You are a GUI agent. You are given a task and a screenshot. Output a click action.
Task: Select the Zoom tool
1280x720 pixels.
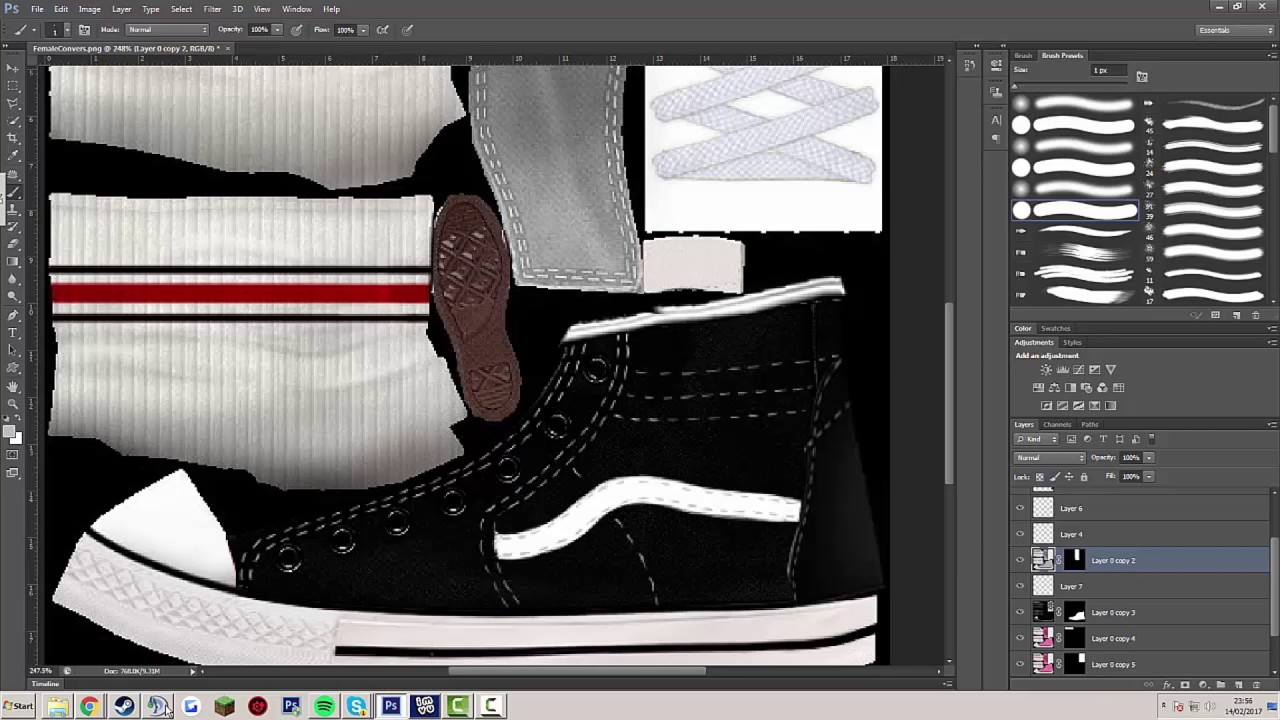(13, 404)
